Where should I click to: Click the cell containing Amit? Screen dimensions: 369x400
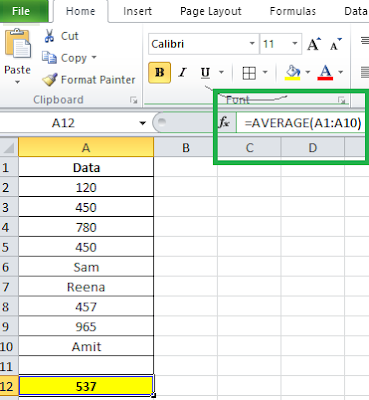pos(86,346)
